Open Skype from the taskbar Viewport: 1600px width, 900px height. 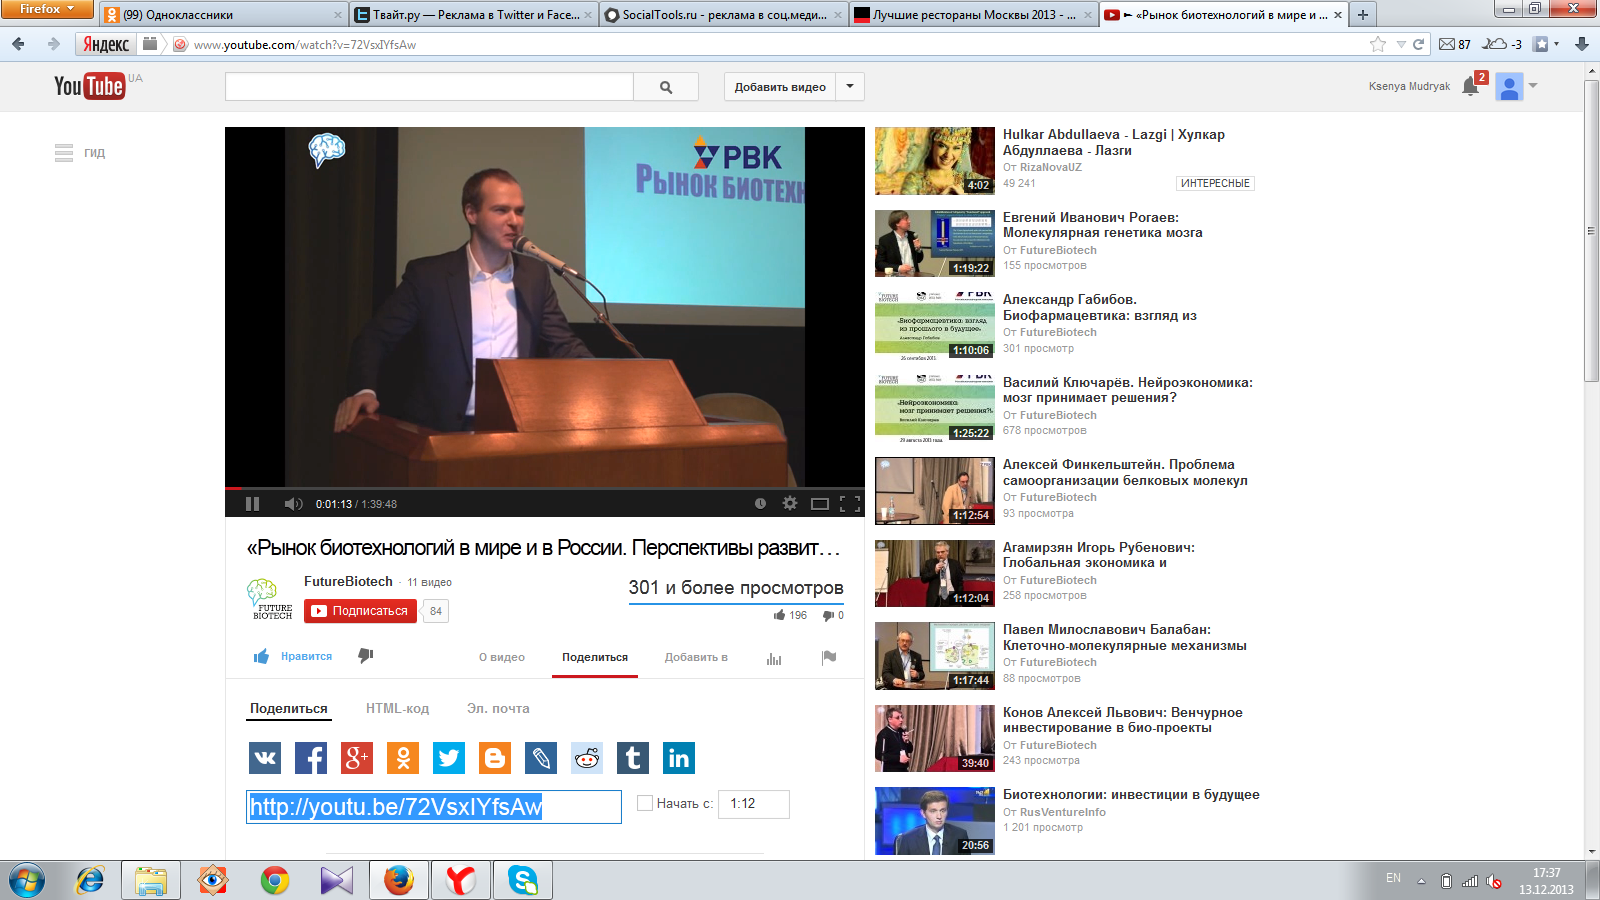coord(523,881)
